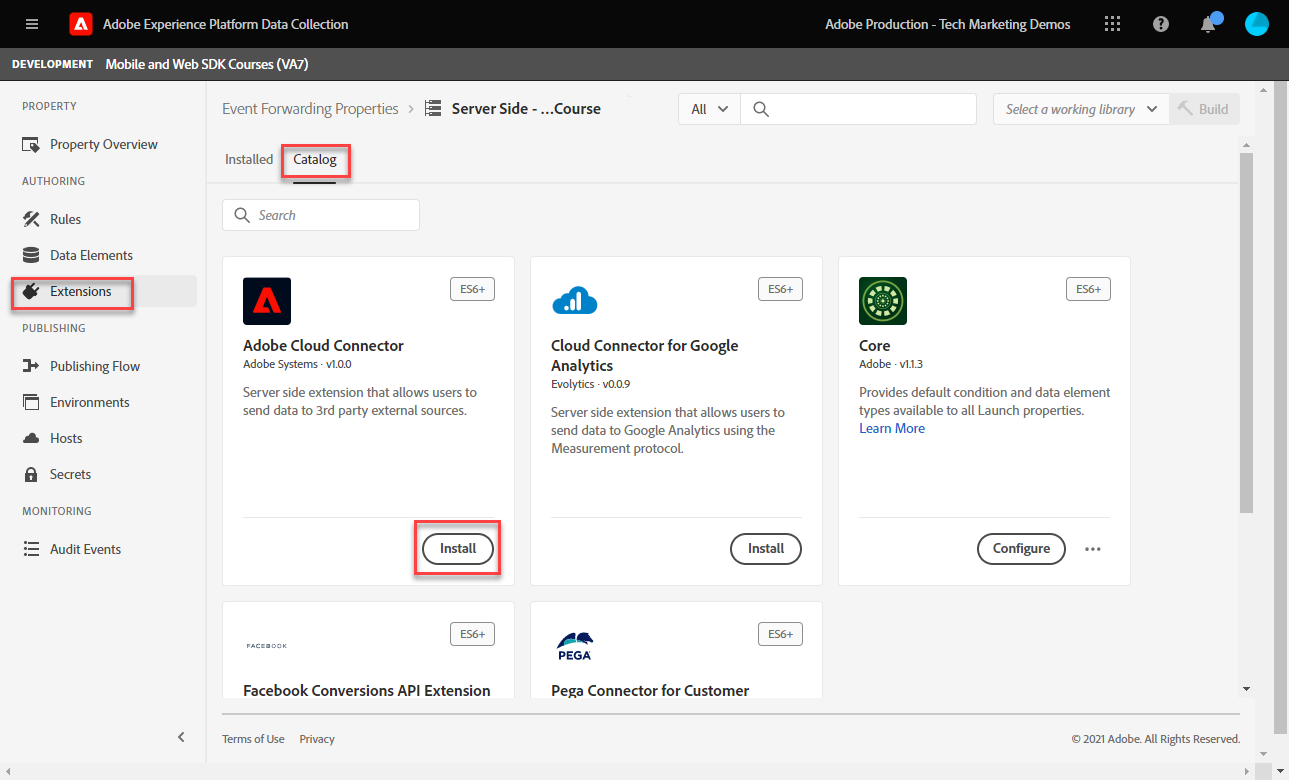1289x780 pixels.
Task: Click the Pega Connector for Customer title
Action: pyautogui.click(x=650, y=691)
